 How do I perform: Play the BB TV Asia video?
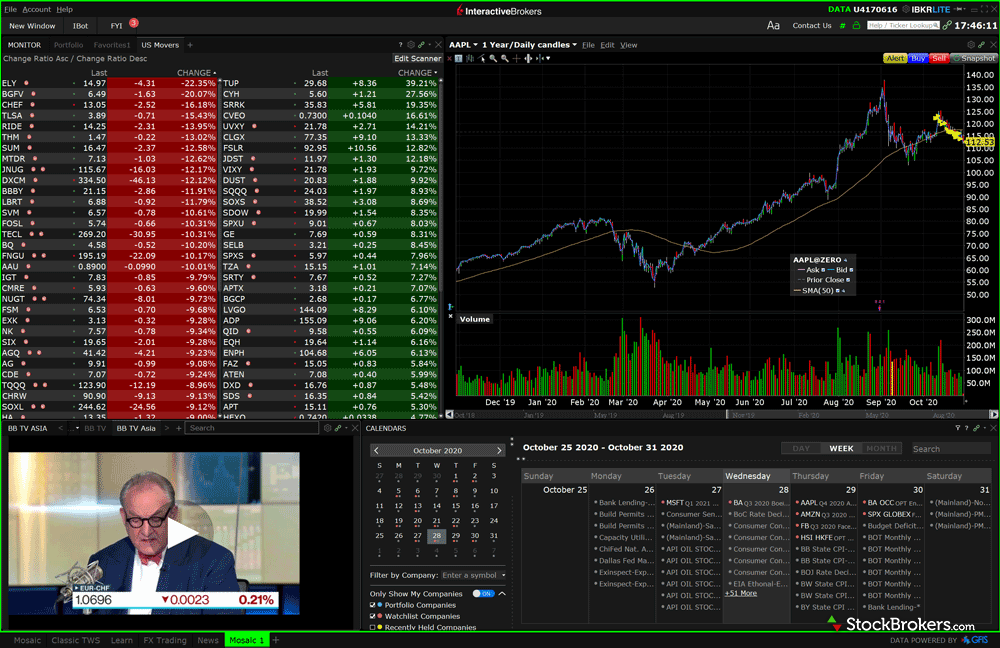[x=182, y=533]
